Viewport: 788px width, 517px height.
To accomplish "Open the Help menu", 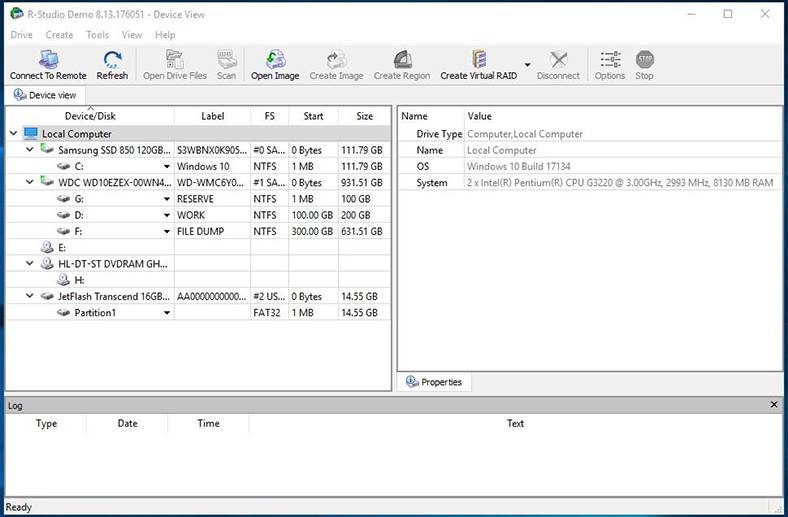I will pyautogui.click(x=165, y=35).
